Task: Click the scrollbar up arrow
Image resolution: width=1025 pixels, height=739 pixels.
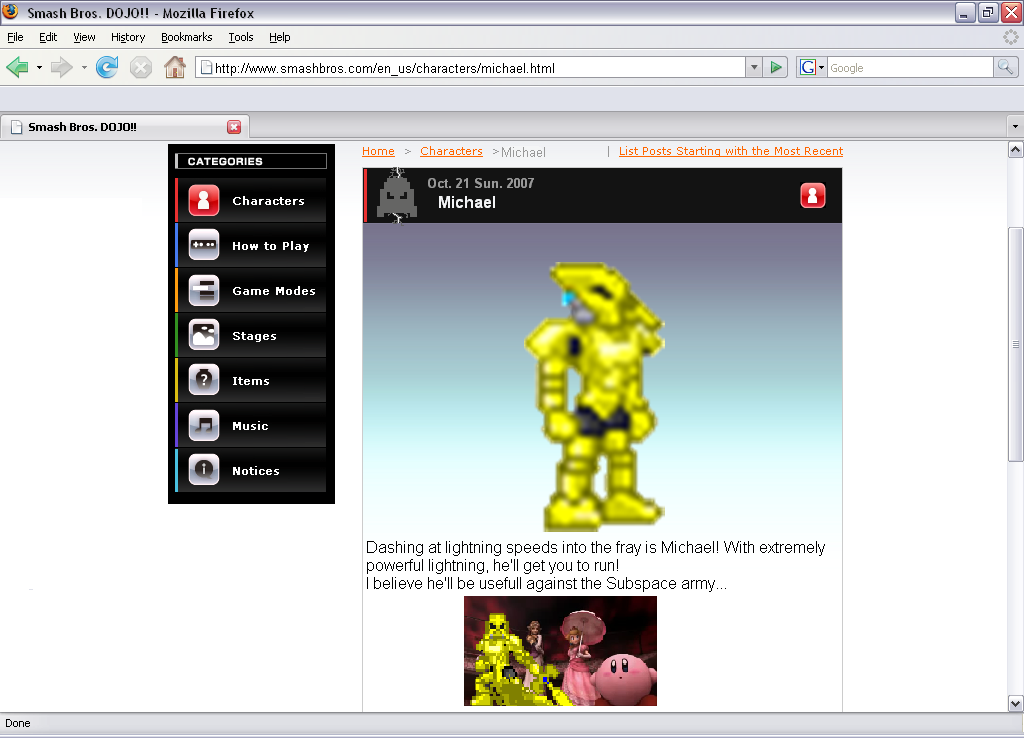Action: pos(1015,150)
